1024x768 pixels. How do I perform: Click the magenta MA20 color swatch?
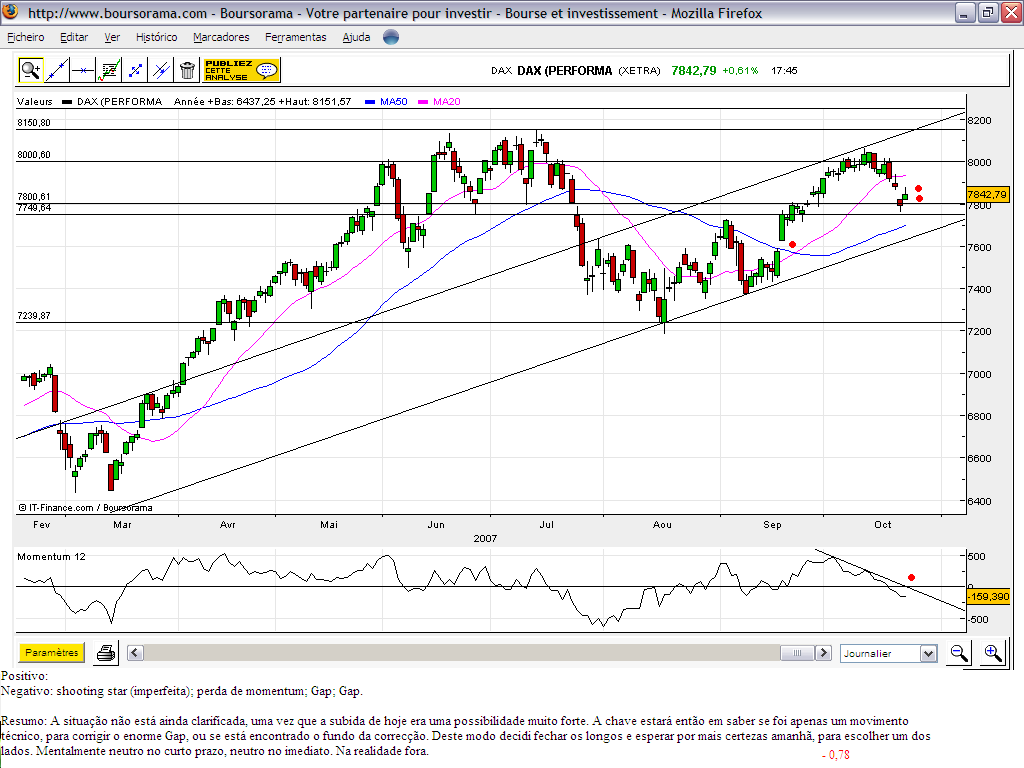click(x=423, y=102)
